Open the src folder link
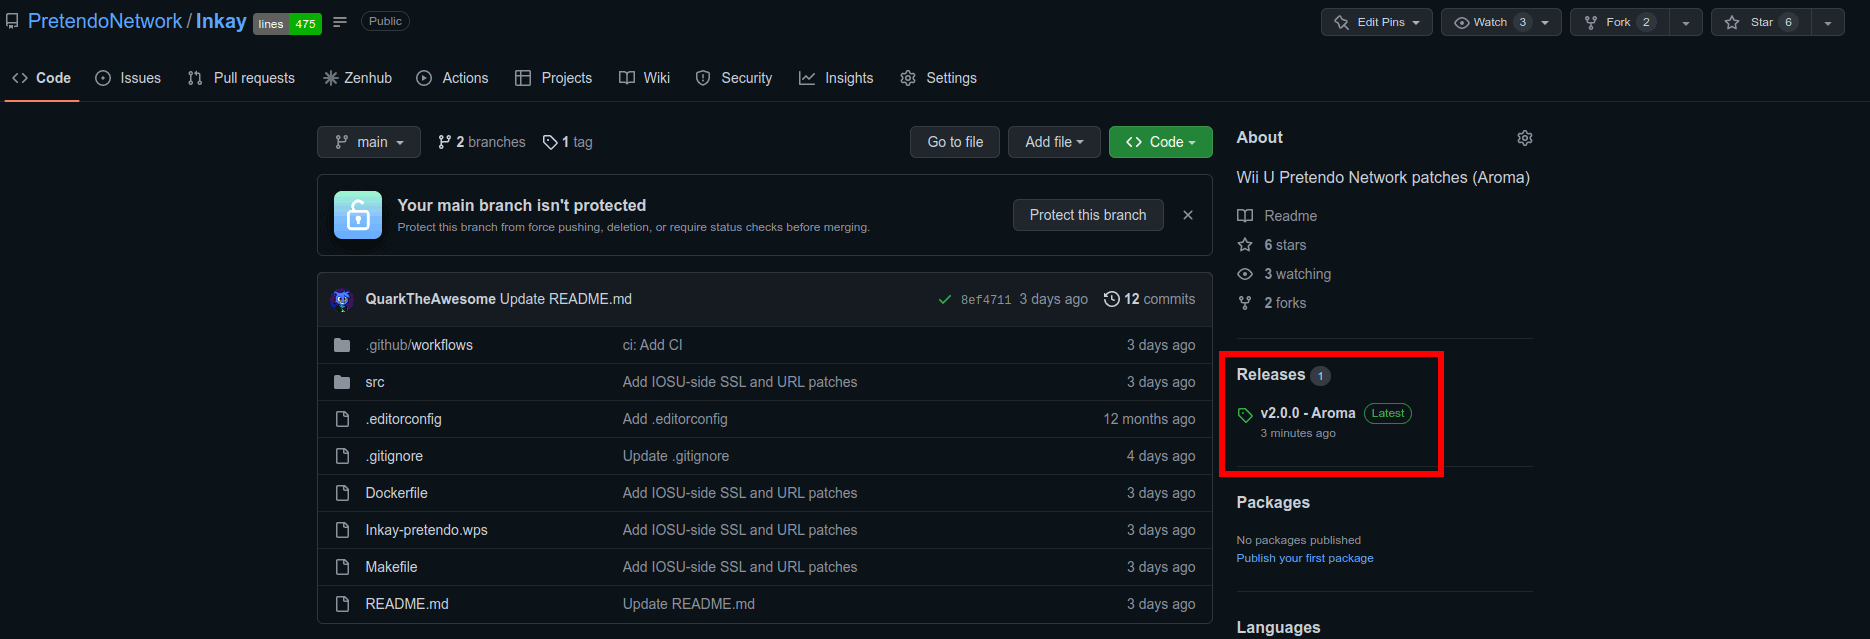The image size is (1870, 639). tap(375, 382)
